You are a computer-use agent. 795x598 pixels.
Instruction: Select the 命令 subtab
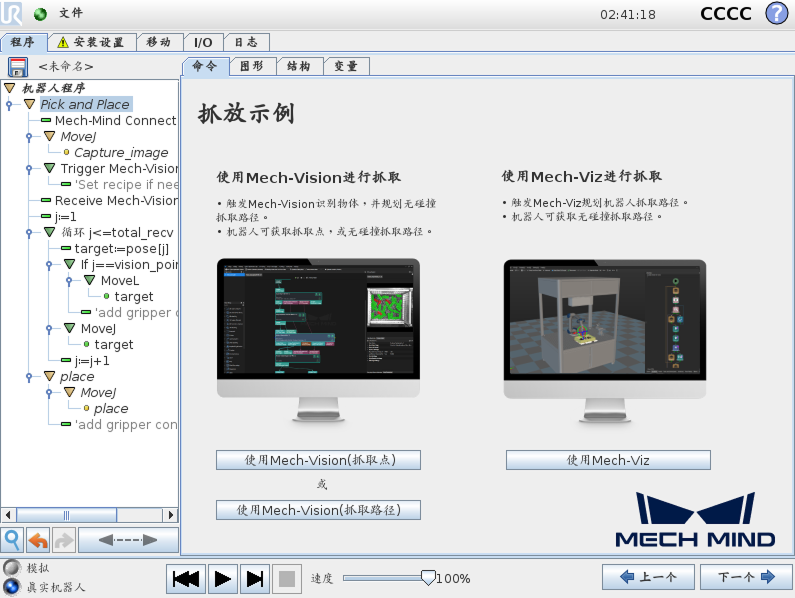pyautogui.click(x=205, y=66)
